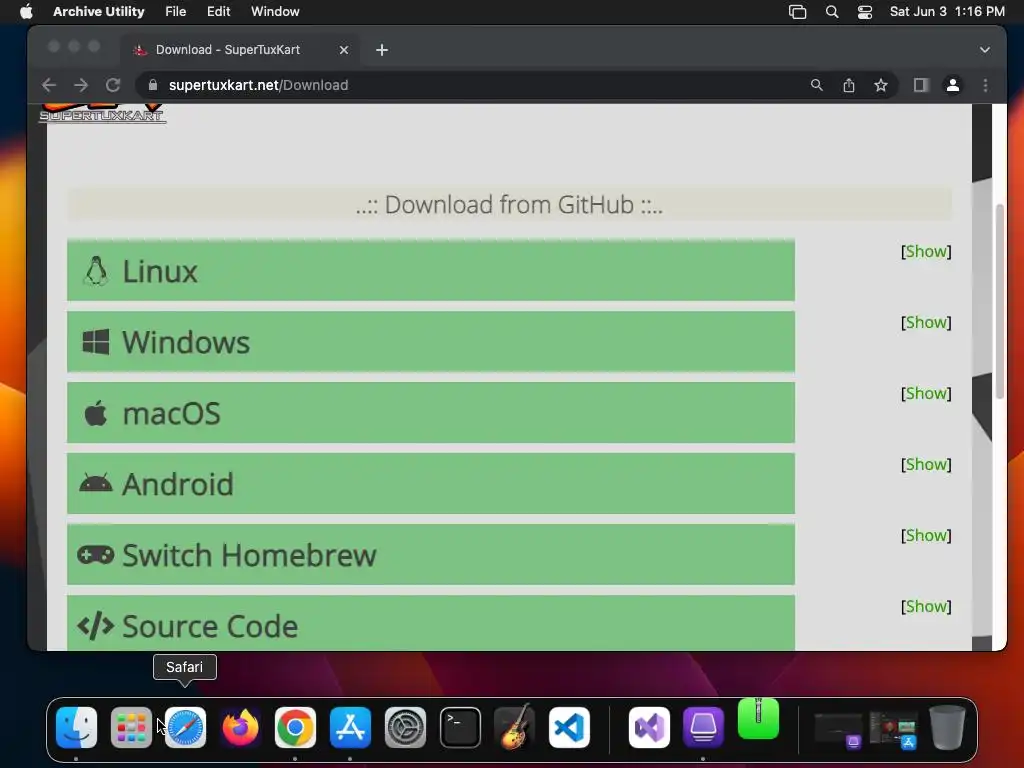The height and width of the screenshot is (768, 1024).
Task: Click the share icon in address bar
Action: pyautogui.click(x=849, y=85)
